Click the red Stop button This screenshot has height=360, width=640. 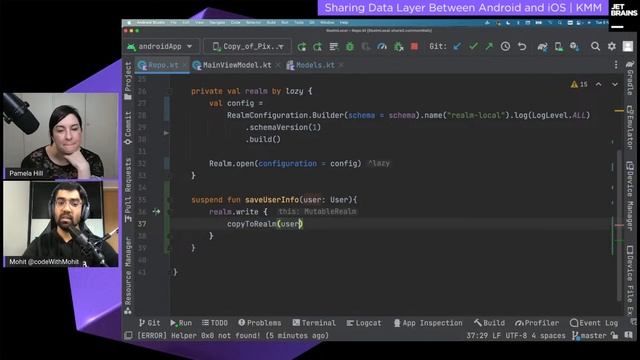414,47
